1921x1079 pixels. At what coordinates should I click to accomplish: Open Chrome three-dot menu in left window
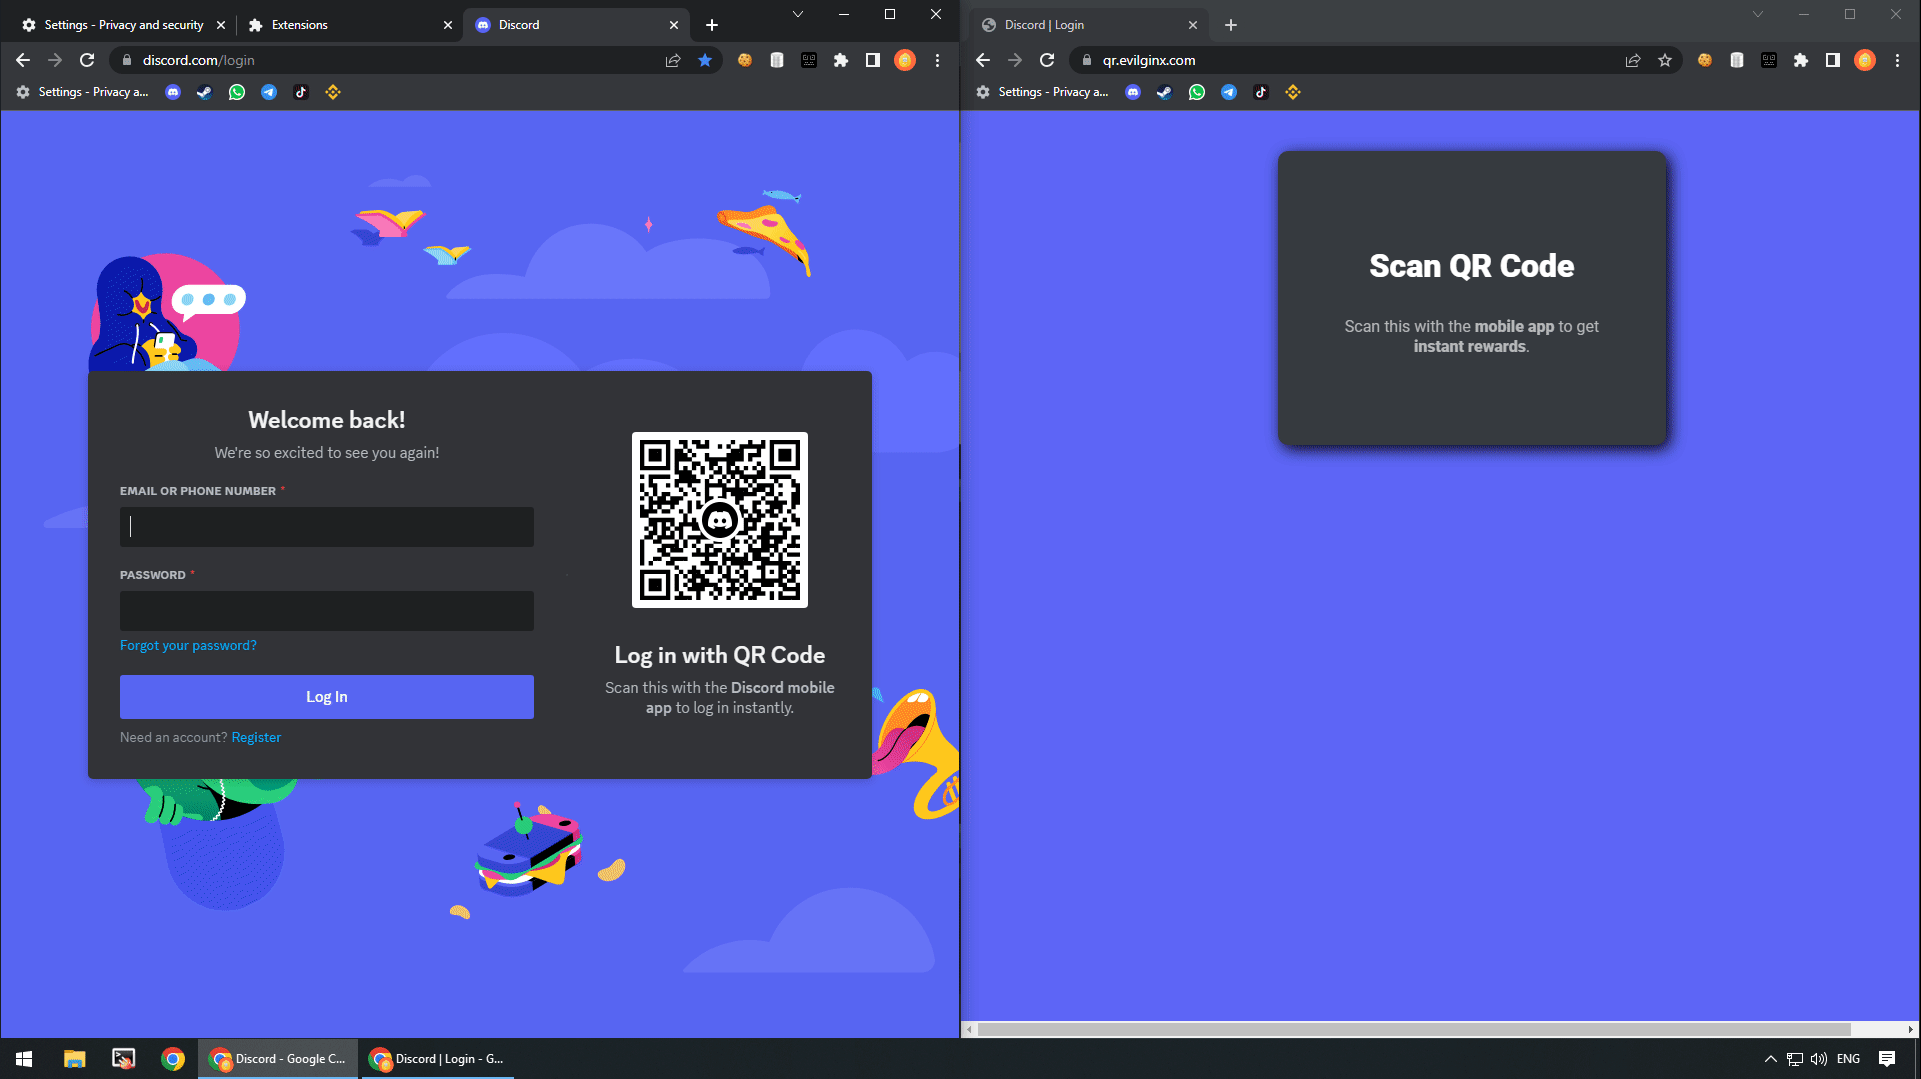[937, 61]
